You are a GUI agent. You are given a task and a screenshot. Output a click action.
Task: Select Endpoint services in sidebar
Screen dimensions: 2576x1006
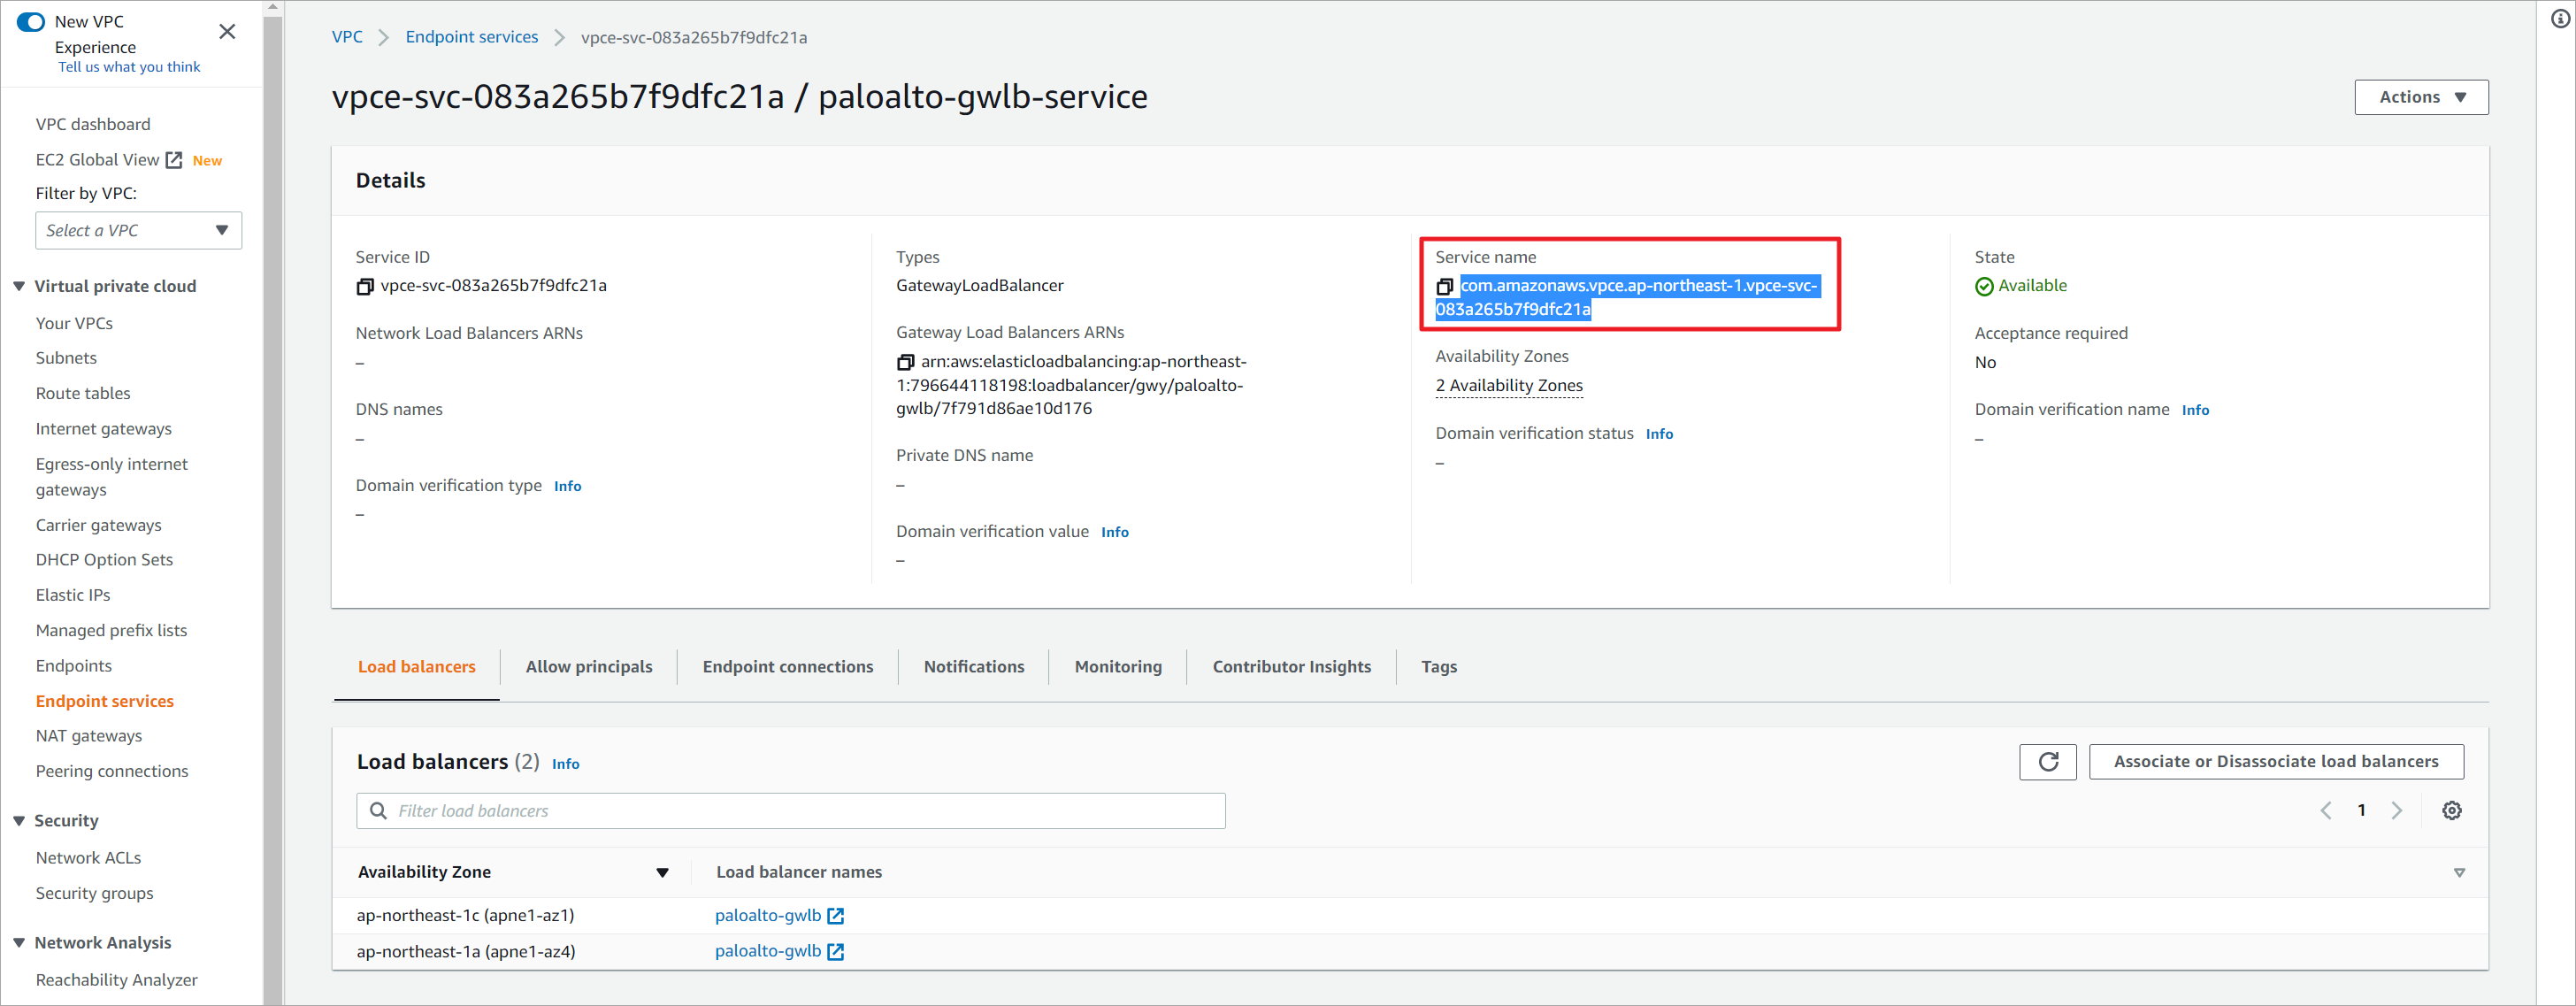105,701
